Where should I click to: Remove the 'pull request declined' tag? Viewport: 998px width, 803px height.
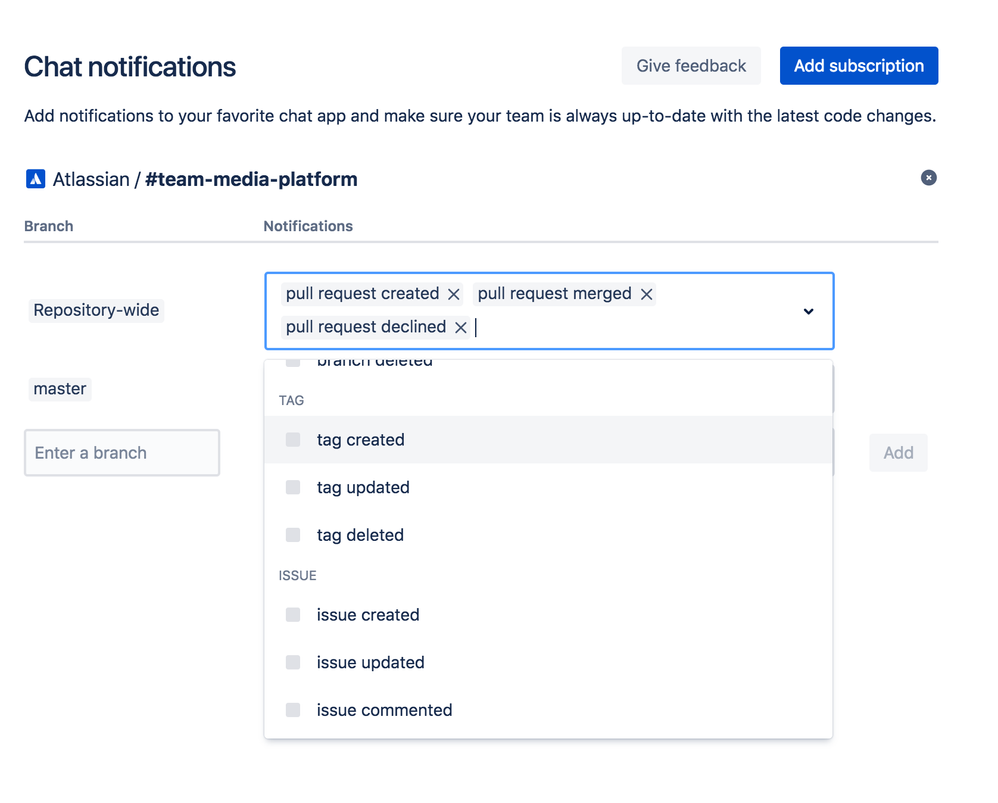461,327
